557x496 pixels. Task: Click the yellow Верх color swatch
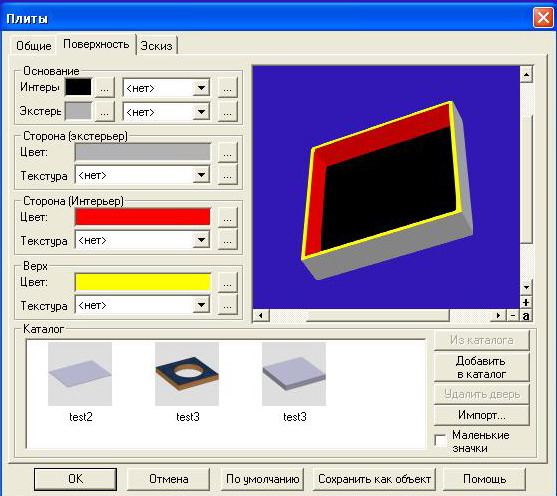(x=143, y=282)
